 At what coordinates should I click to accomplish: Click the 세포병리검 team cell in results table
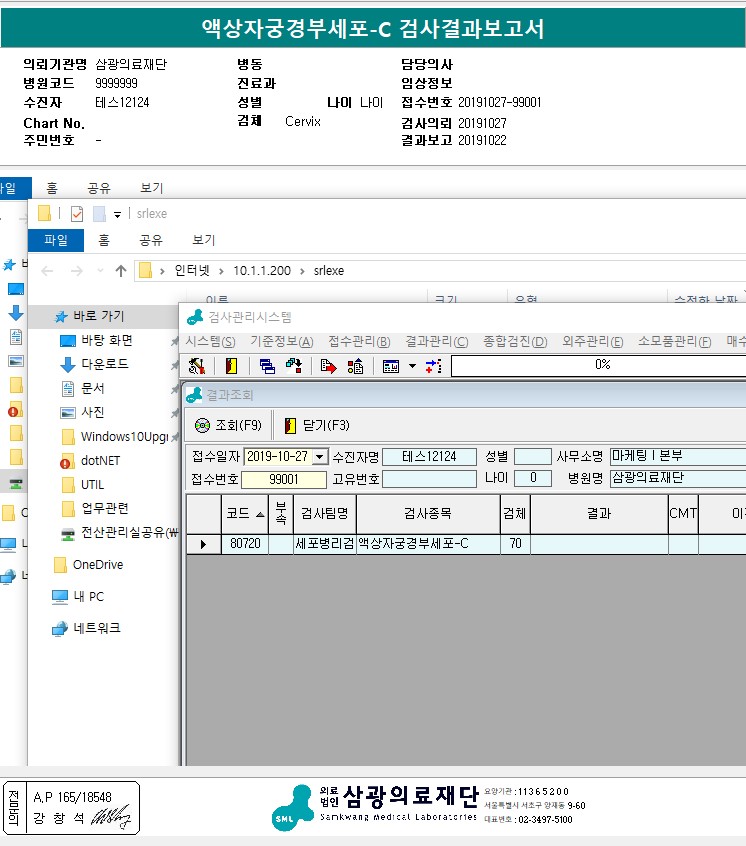tap(325, 544)
